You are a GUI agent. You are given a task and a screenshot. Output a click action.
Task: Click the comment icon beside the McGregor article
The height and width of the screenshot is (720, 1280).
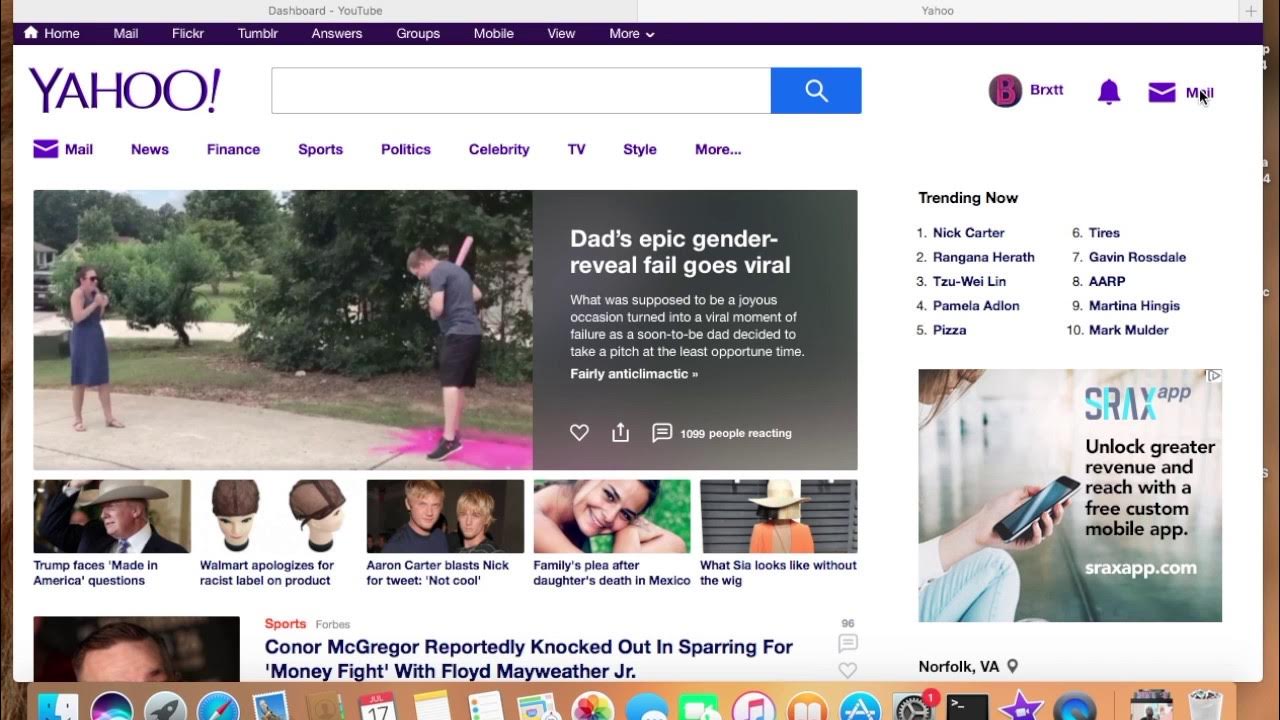(848, 643)
